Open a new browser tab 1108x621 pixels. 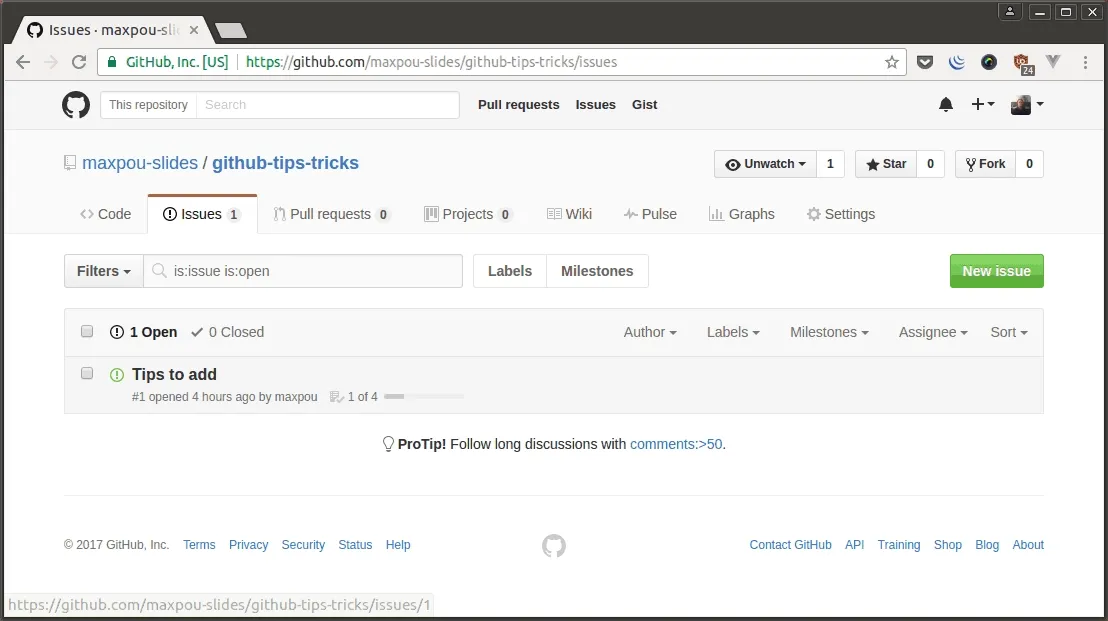click(x=230, y=30)
